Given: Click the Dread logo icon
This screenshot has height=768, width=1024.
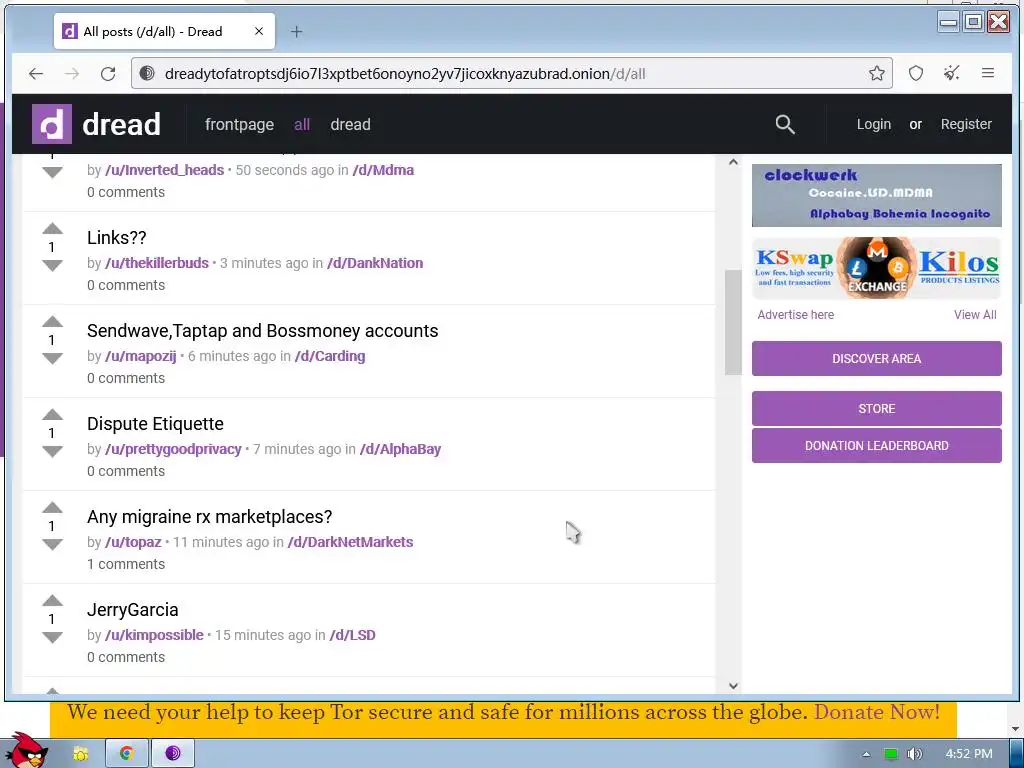Looking at the screenshot, I should pos(52,124).
